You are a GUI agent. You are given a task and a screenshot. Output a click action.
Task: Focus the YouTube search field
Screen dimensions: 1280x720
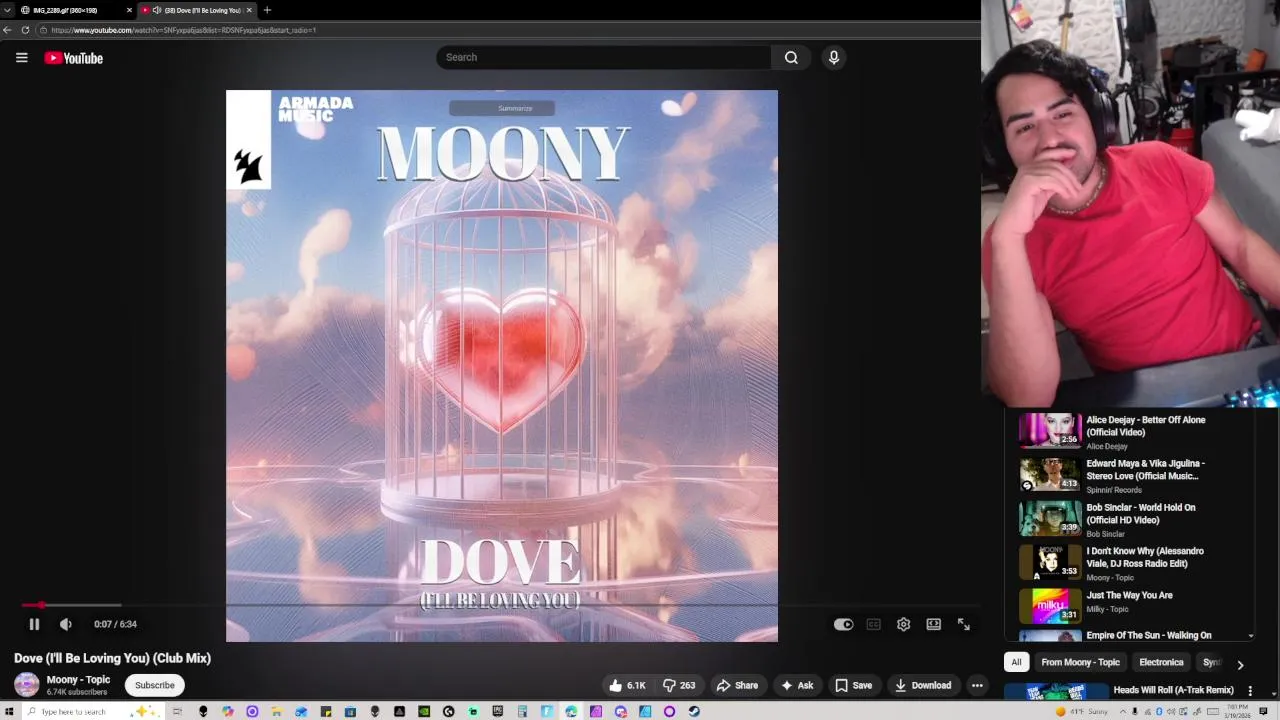coord(603,57)
